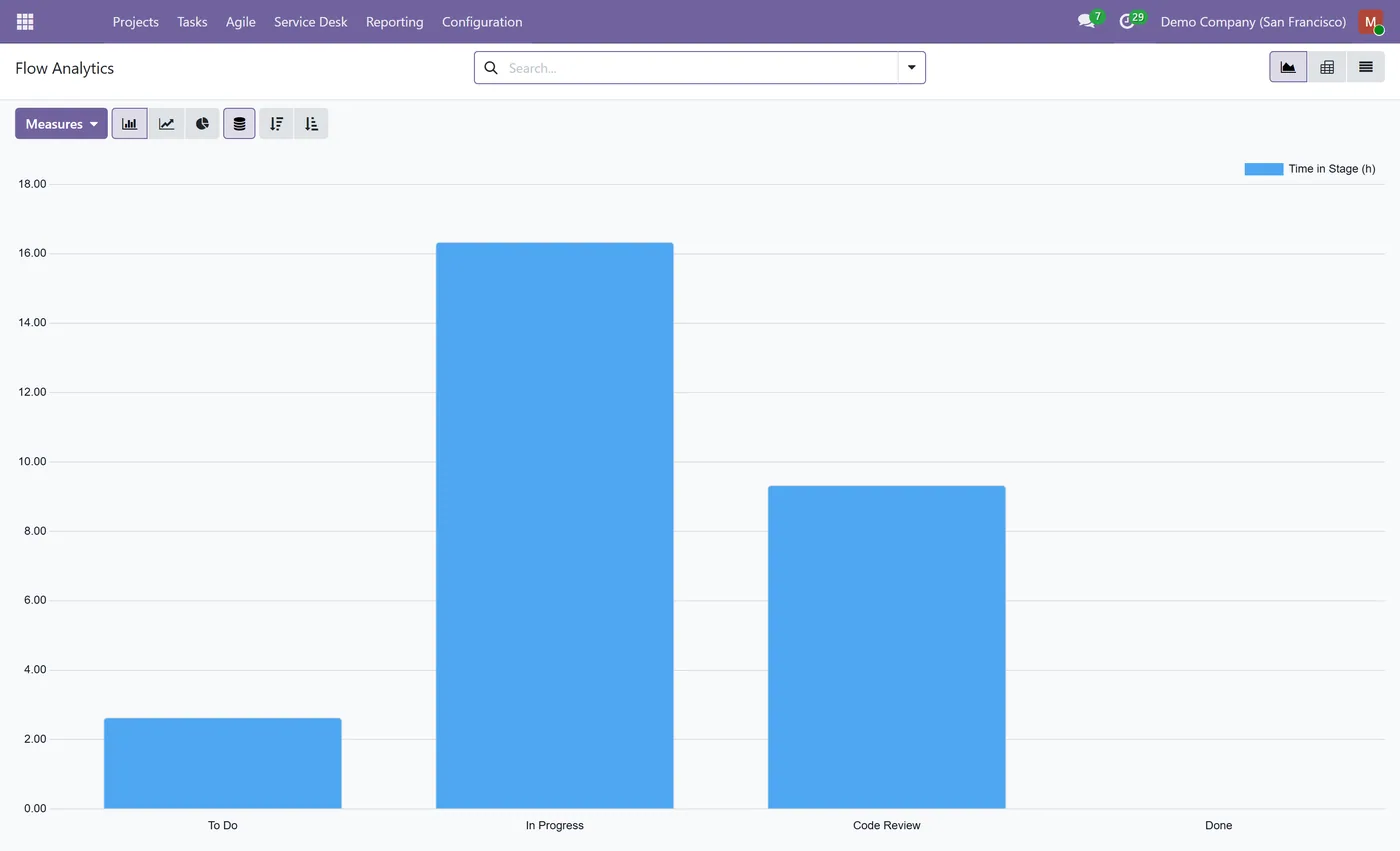Click the Done axis label
Image resolution: width=1400 pixels, height=851 pixels.
click(1218, 826)
